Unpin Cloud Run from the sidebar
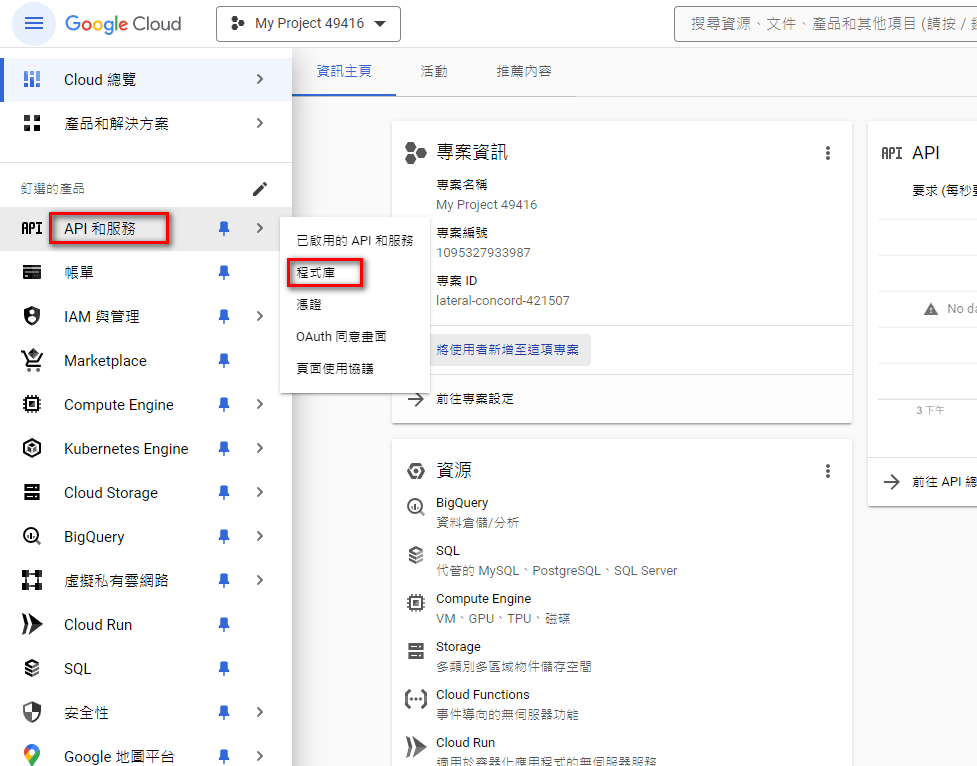Viewport: 977px width, 766px height. click(x=222, y=624)
